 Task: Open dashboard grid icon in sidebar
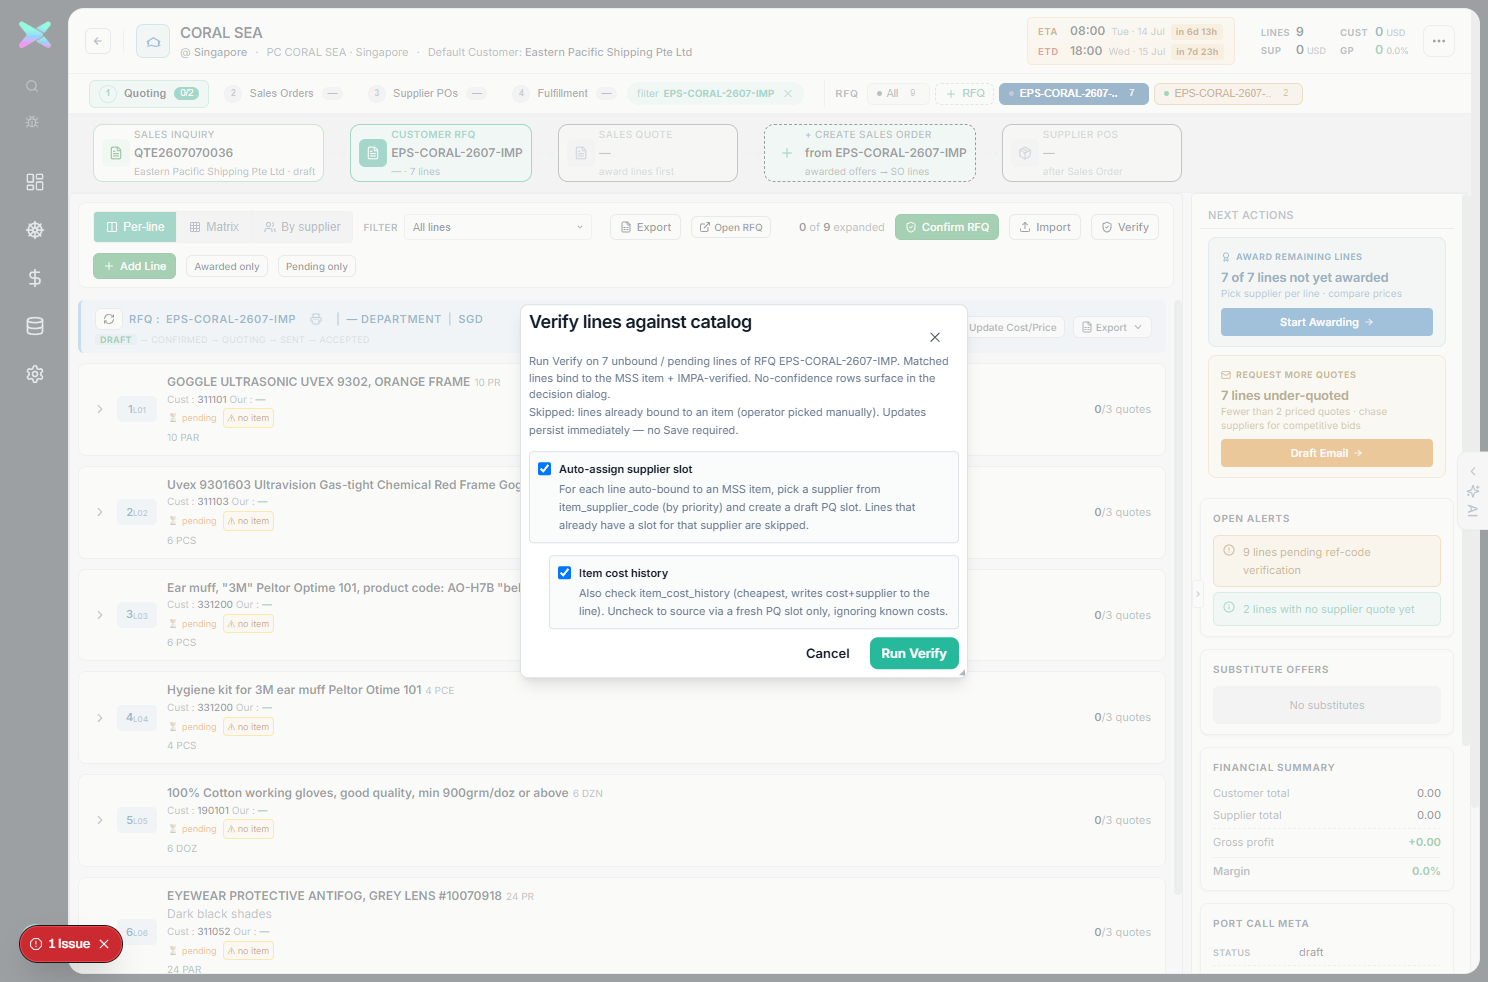[35, 182]
